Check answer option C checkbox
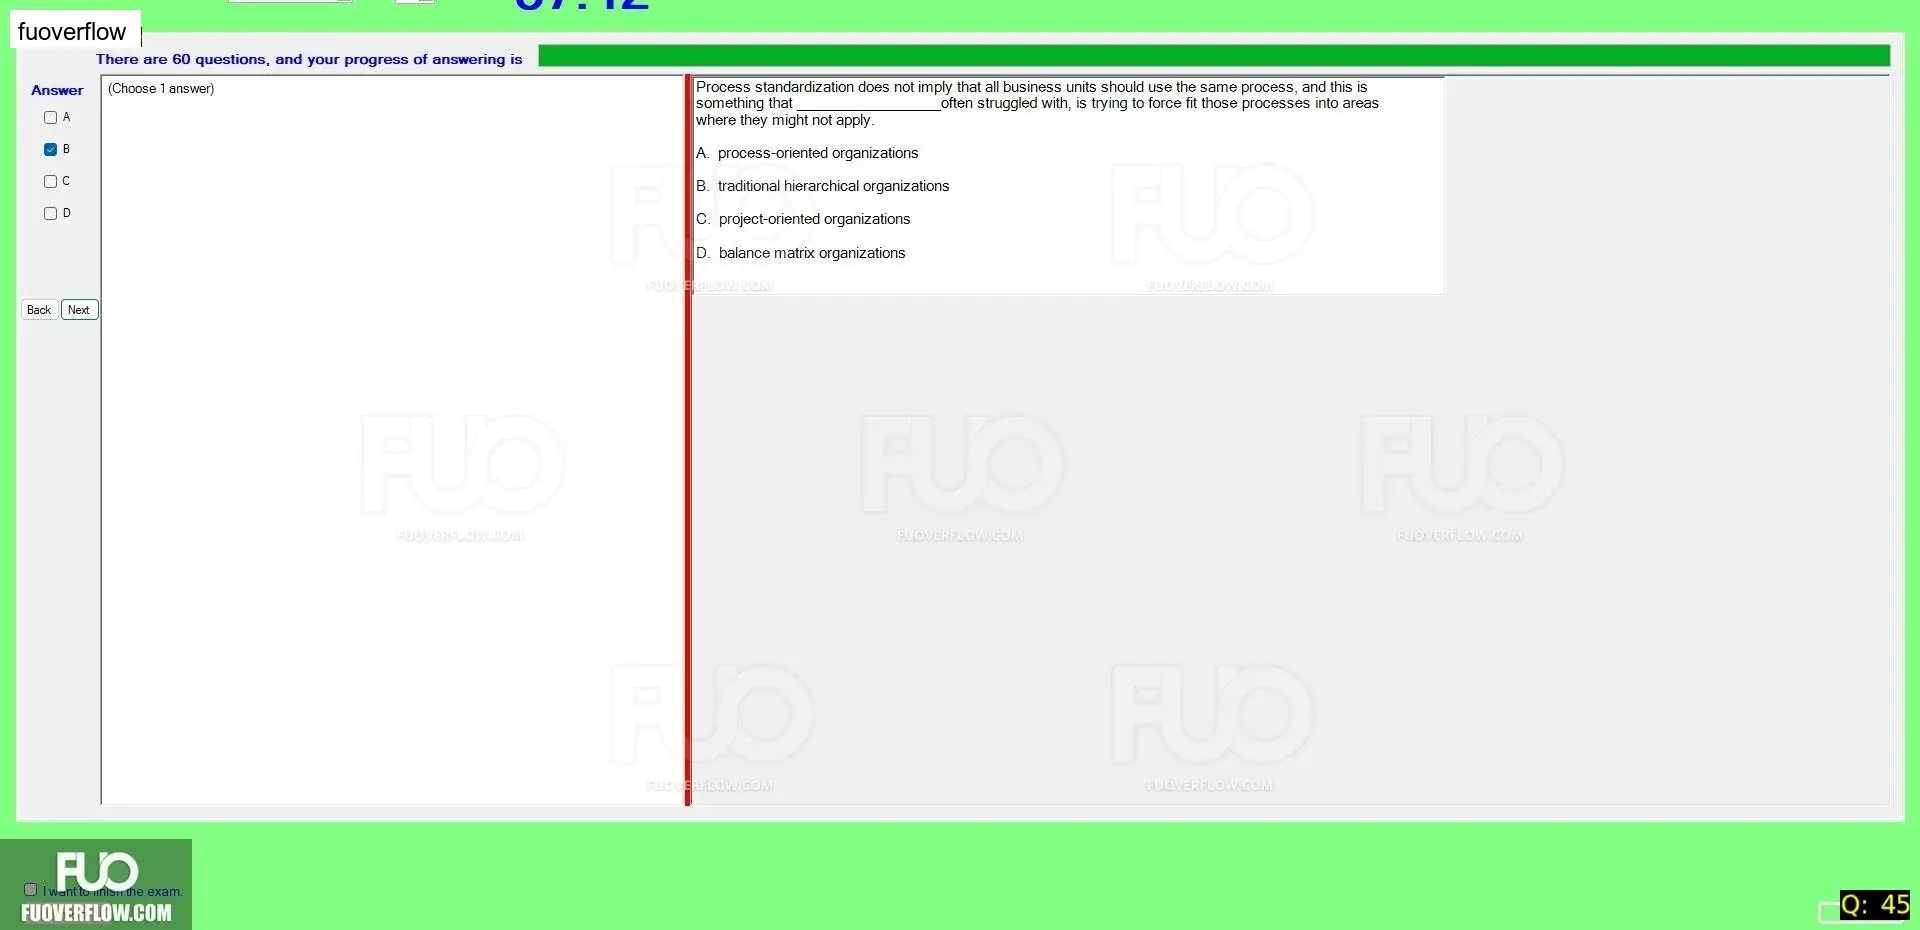 coord(50,181)
